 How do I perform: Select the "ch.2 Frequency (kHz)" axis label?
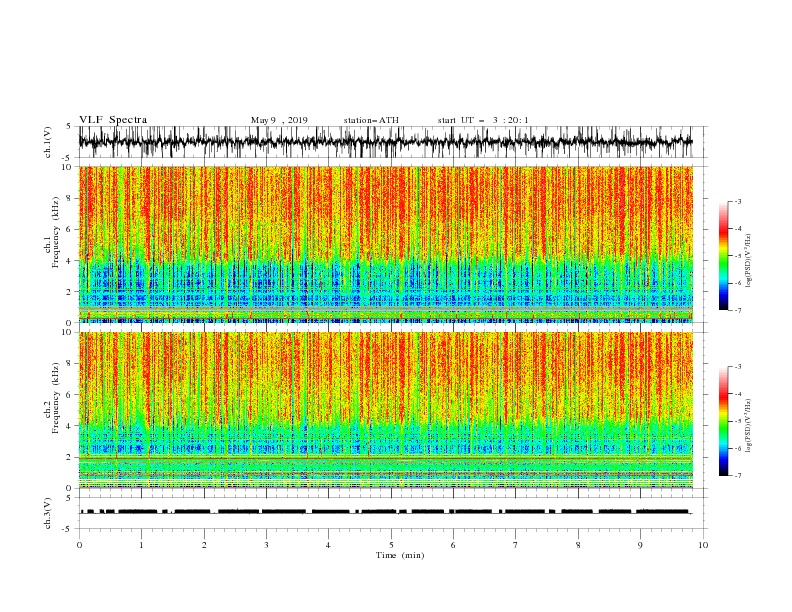(52, 398)
